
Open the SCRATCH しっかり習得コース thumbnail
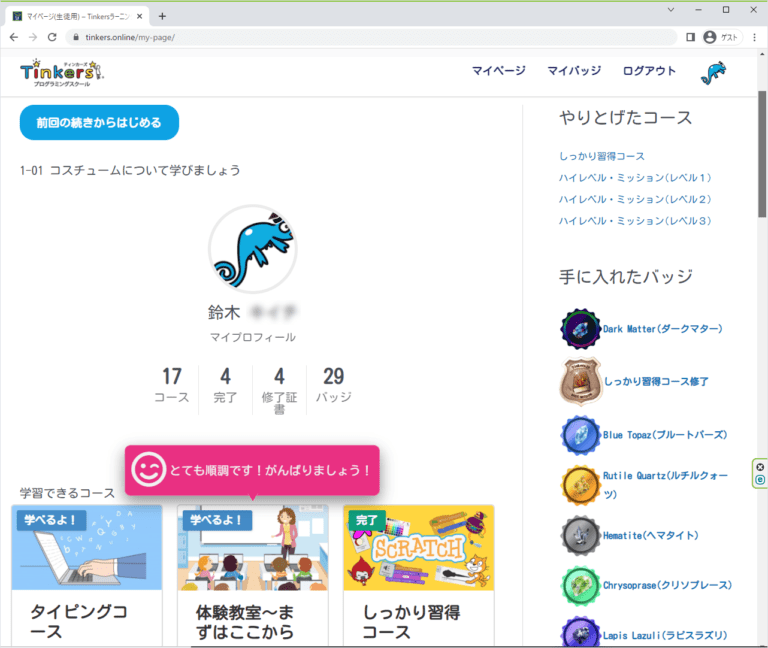tap(418, 548)
